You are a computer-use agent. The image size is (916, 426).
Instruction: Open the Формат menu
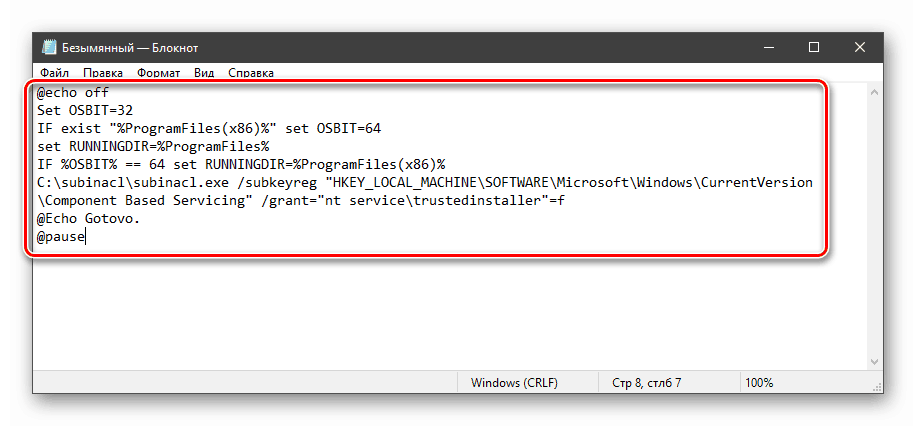tap(158, 73)
